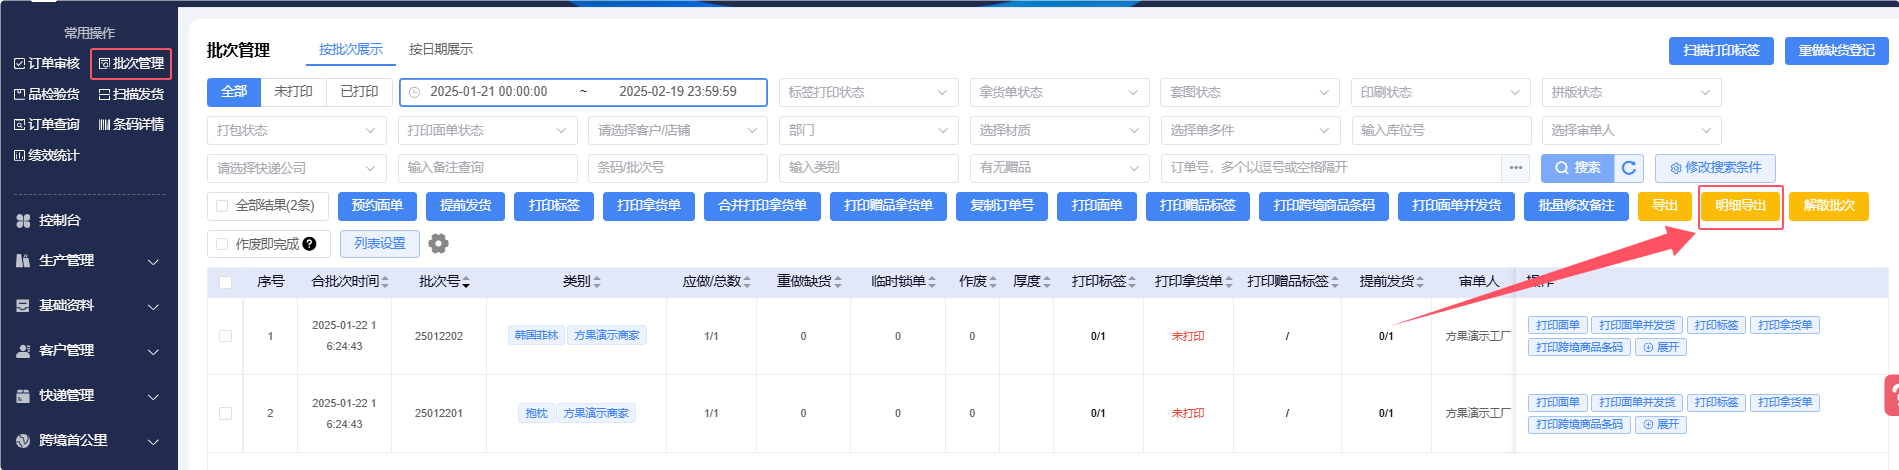Click the 搜索 search button
Viewport: 1899px width, 470px height.
coord(1577,168)
